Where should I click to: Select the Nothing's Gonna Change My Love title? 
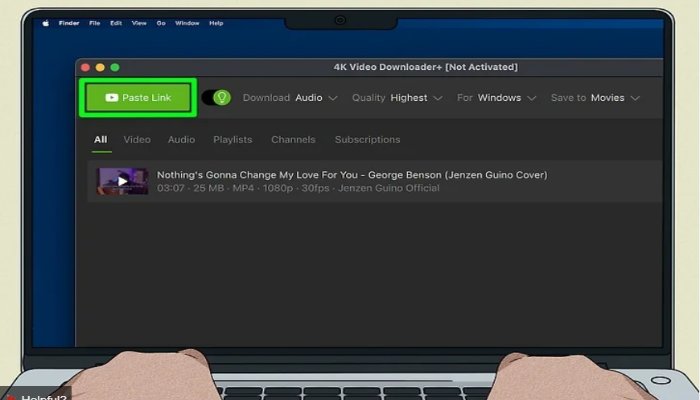pyautogui.click(x=352, y=175)
